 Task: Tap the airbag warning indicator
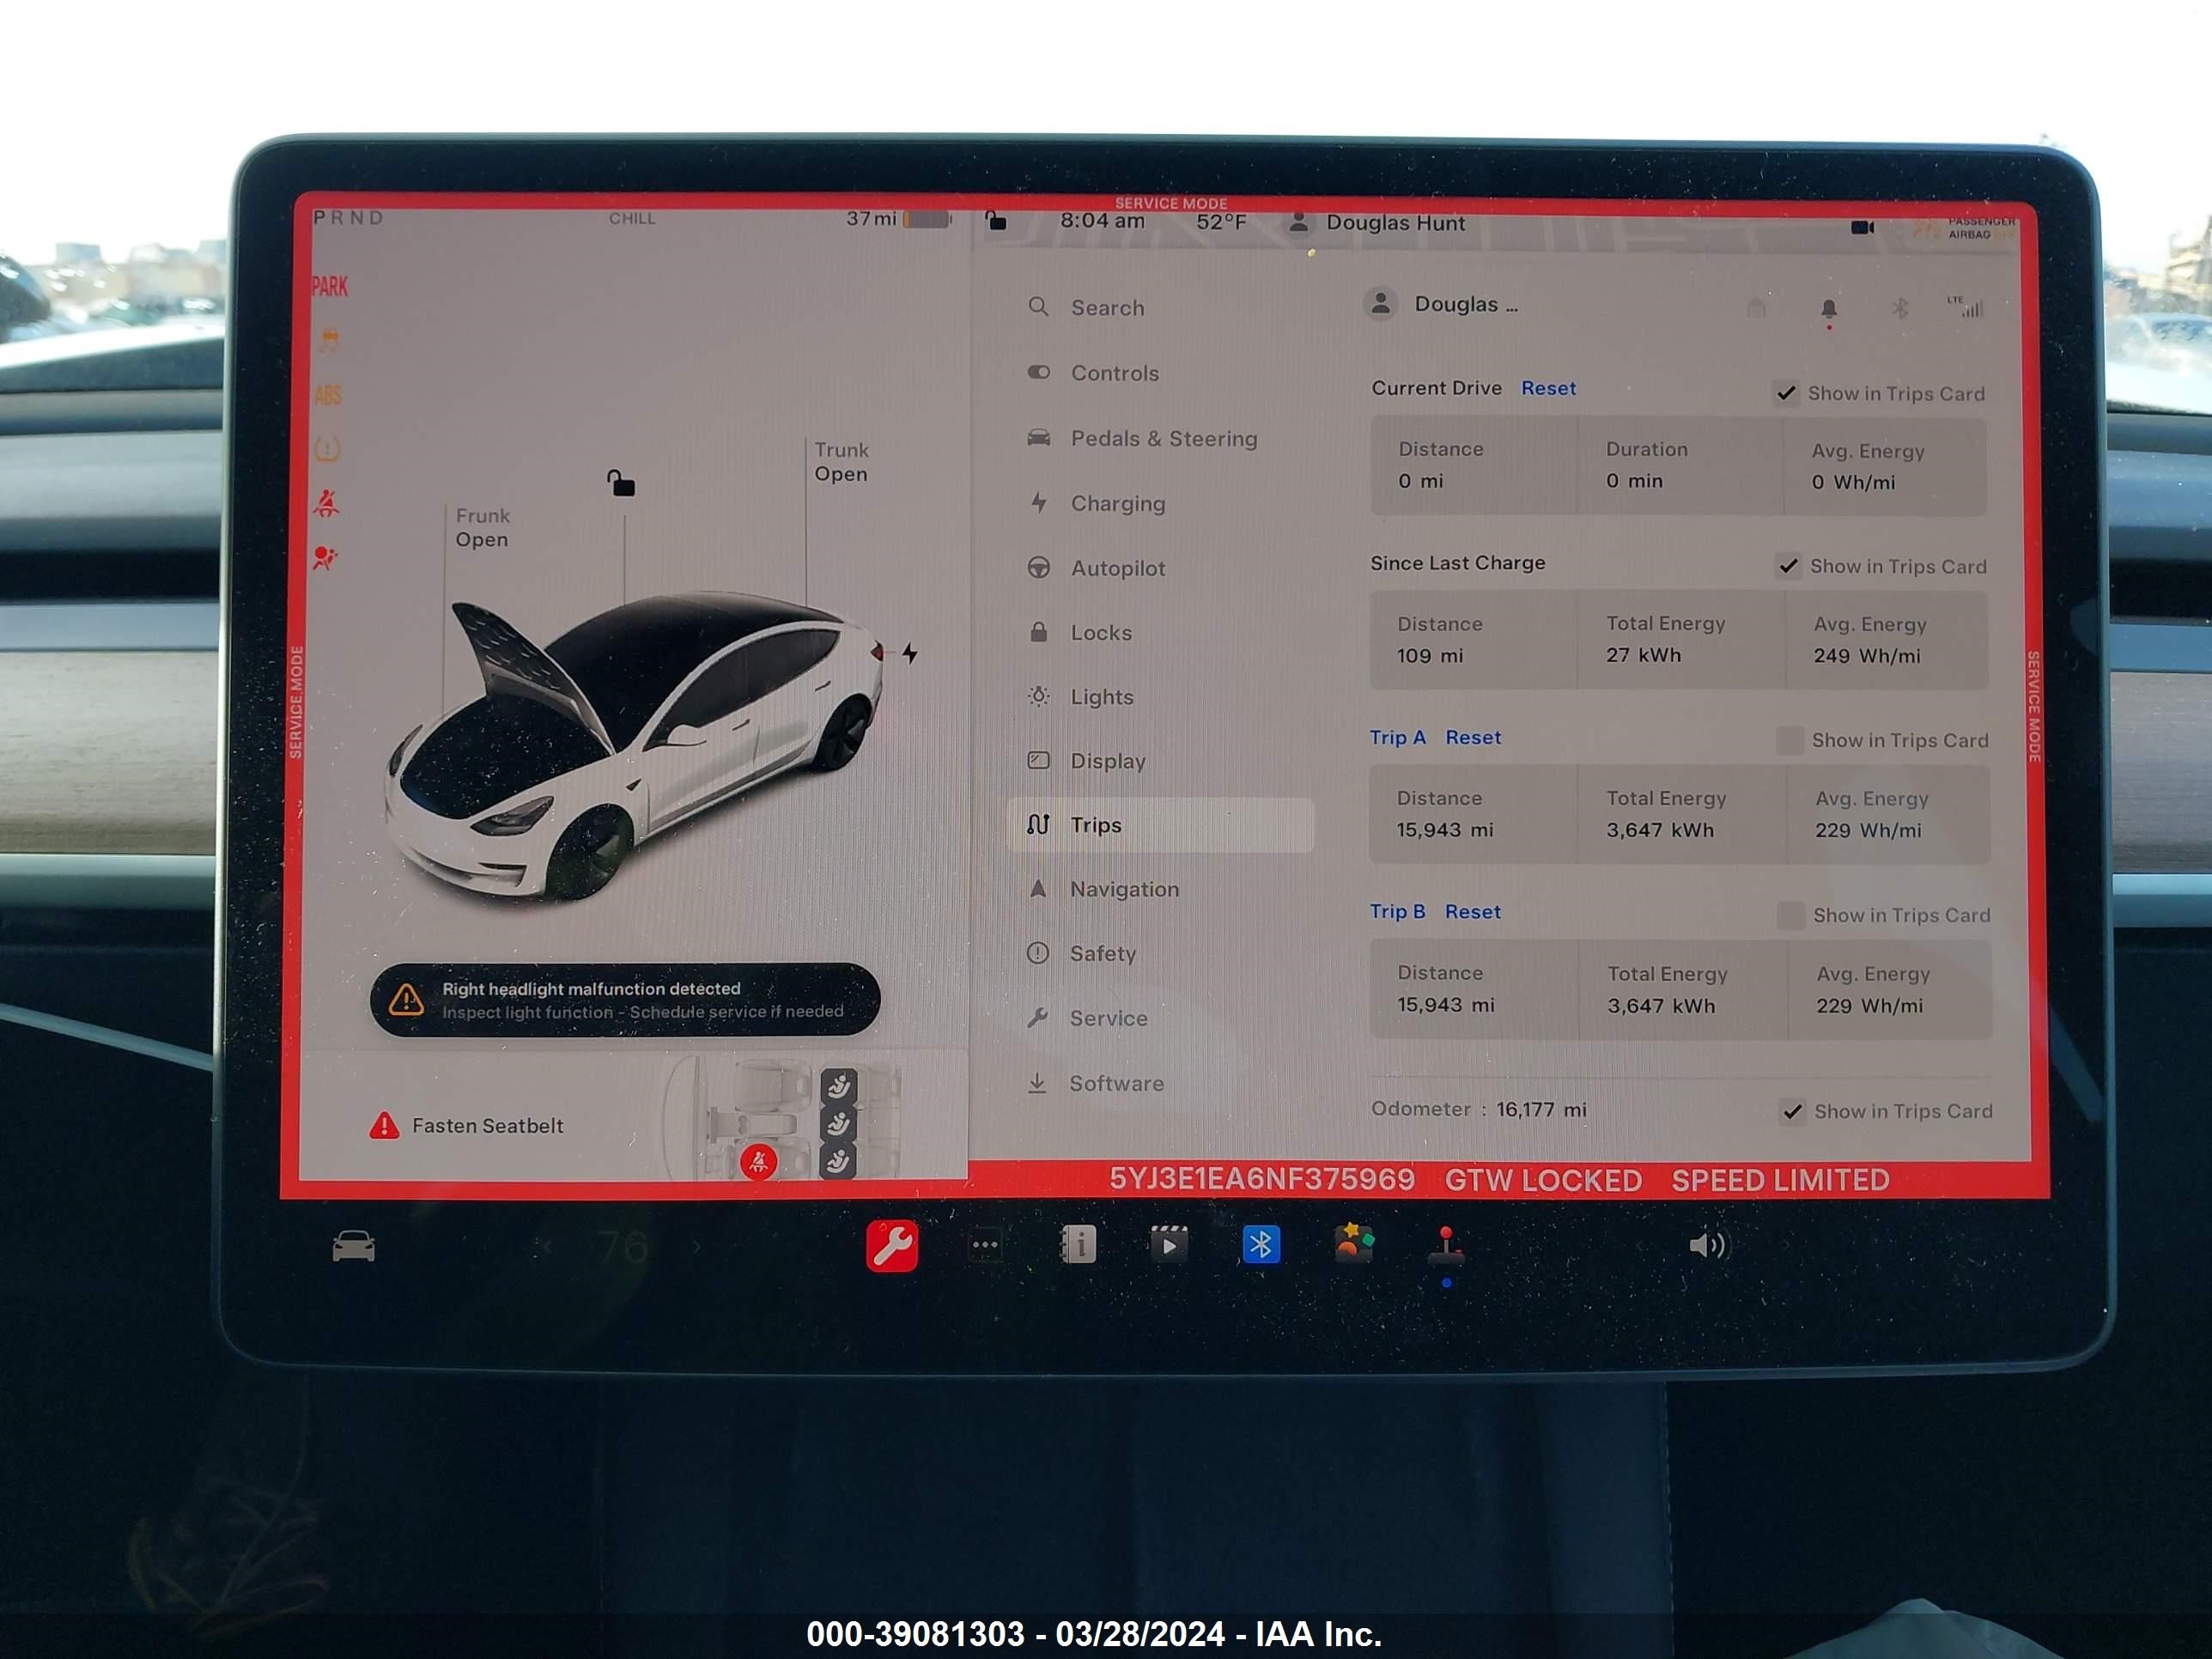(x=325, y=557)
